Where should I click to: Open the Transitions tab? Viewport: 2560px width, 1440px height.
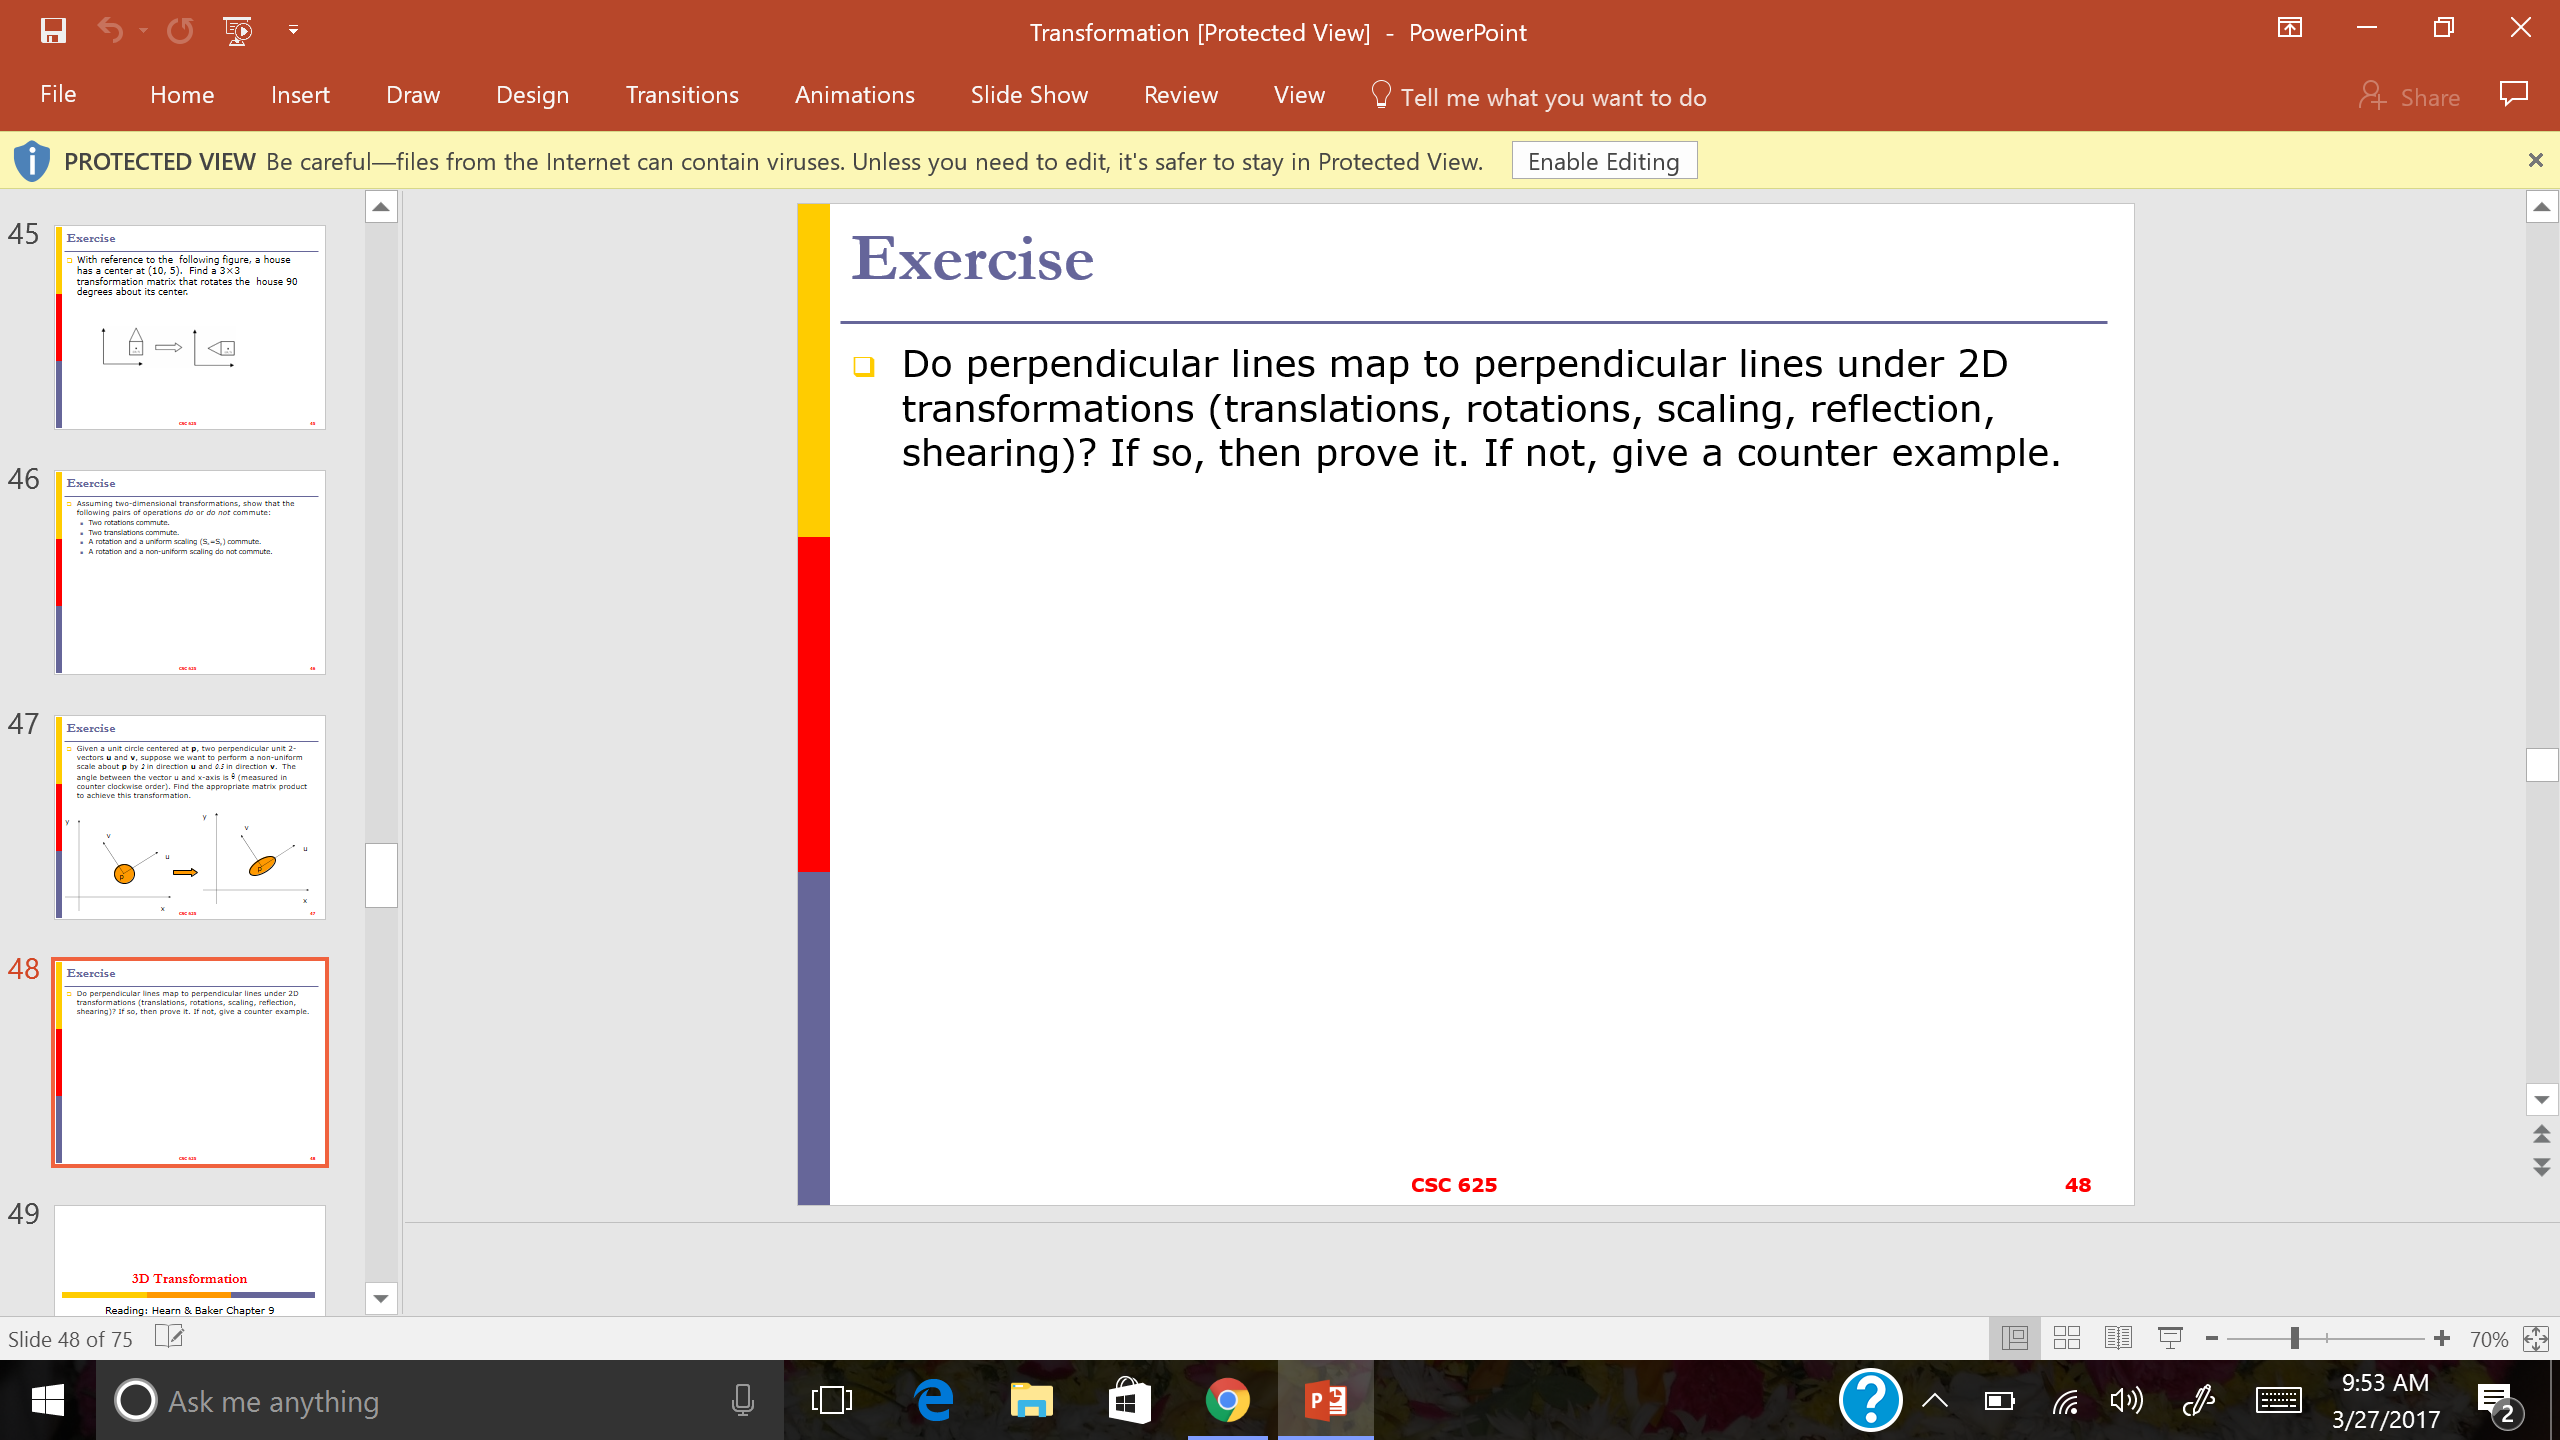pos(682,95)
